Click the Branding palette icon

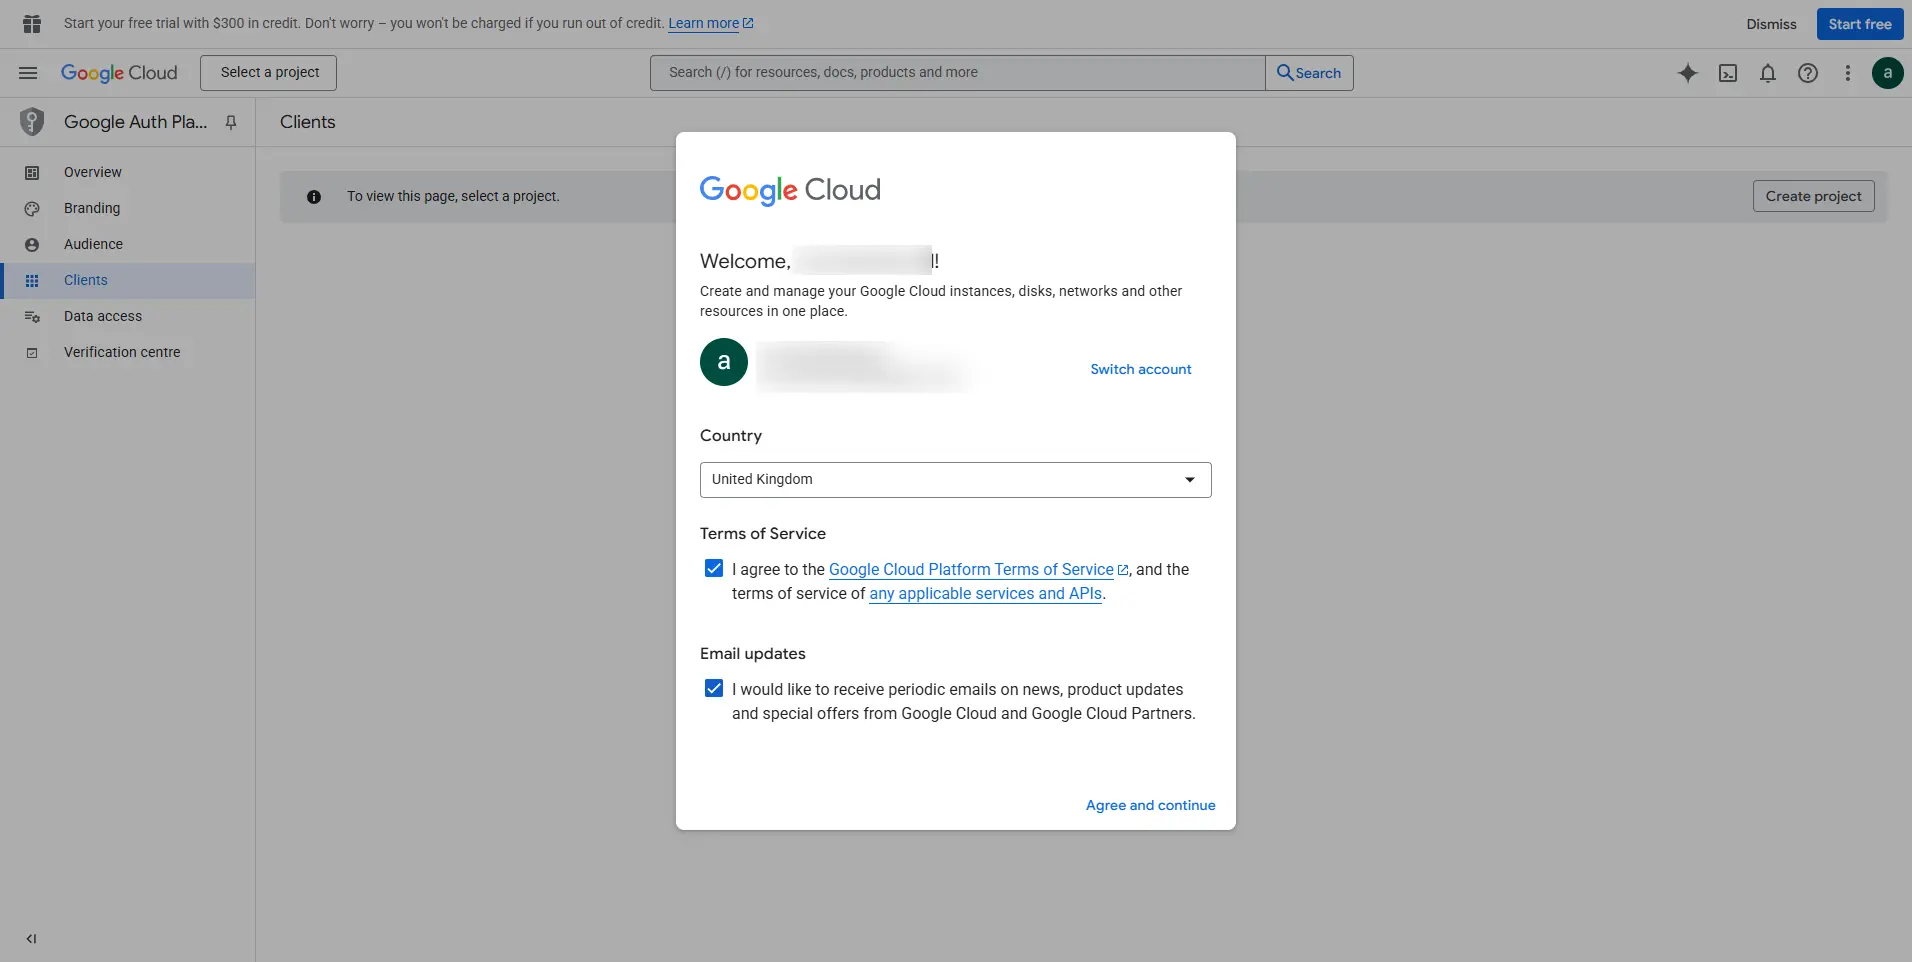click(32, 209)
